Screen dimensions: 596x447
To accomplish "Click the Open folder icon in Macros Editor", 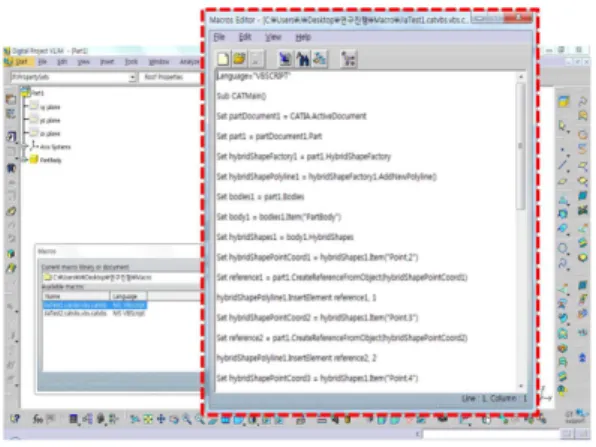I will (239, 59).
